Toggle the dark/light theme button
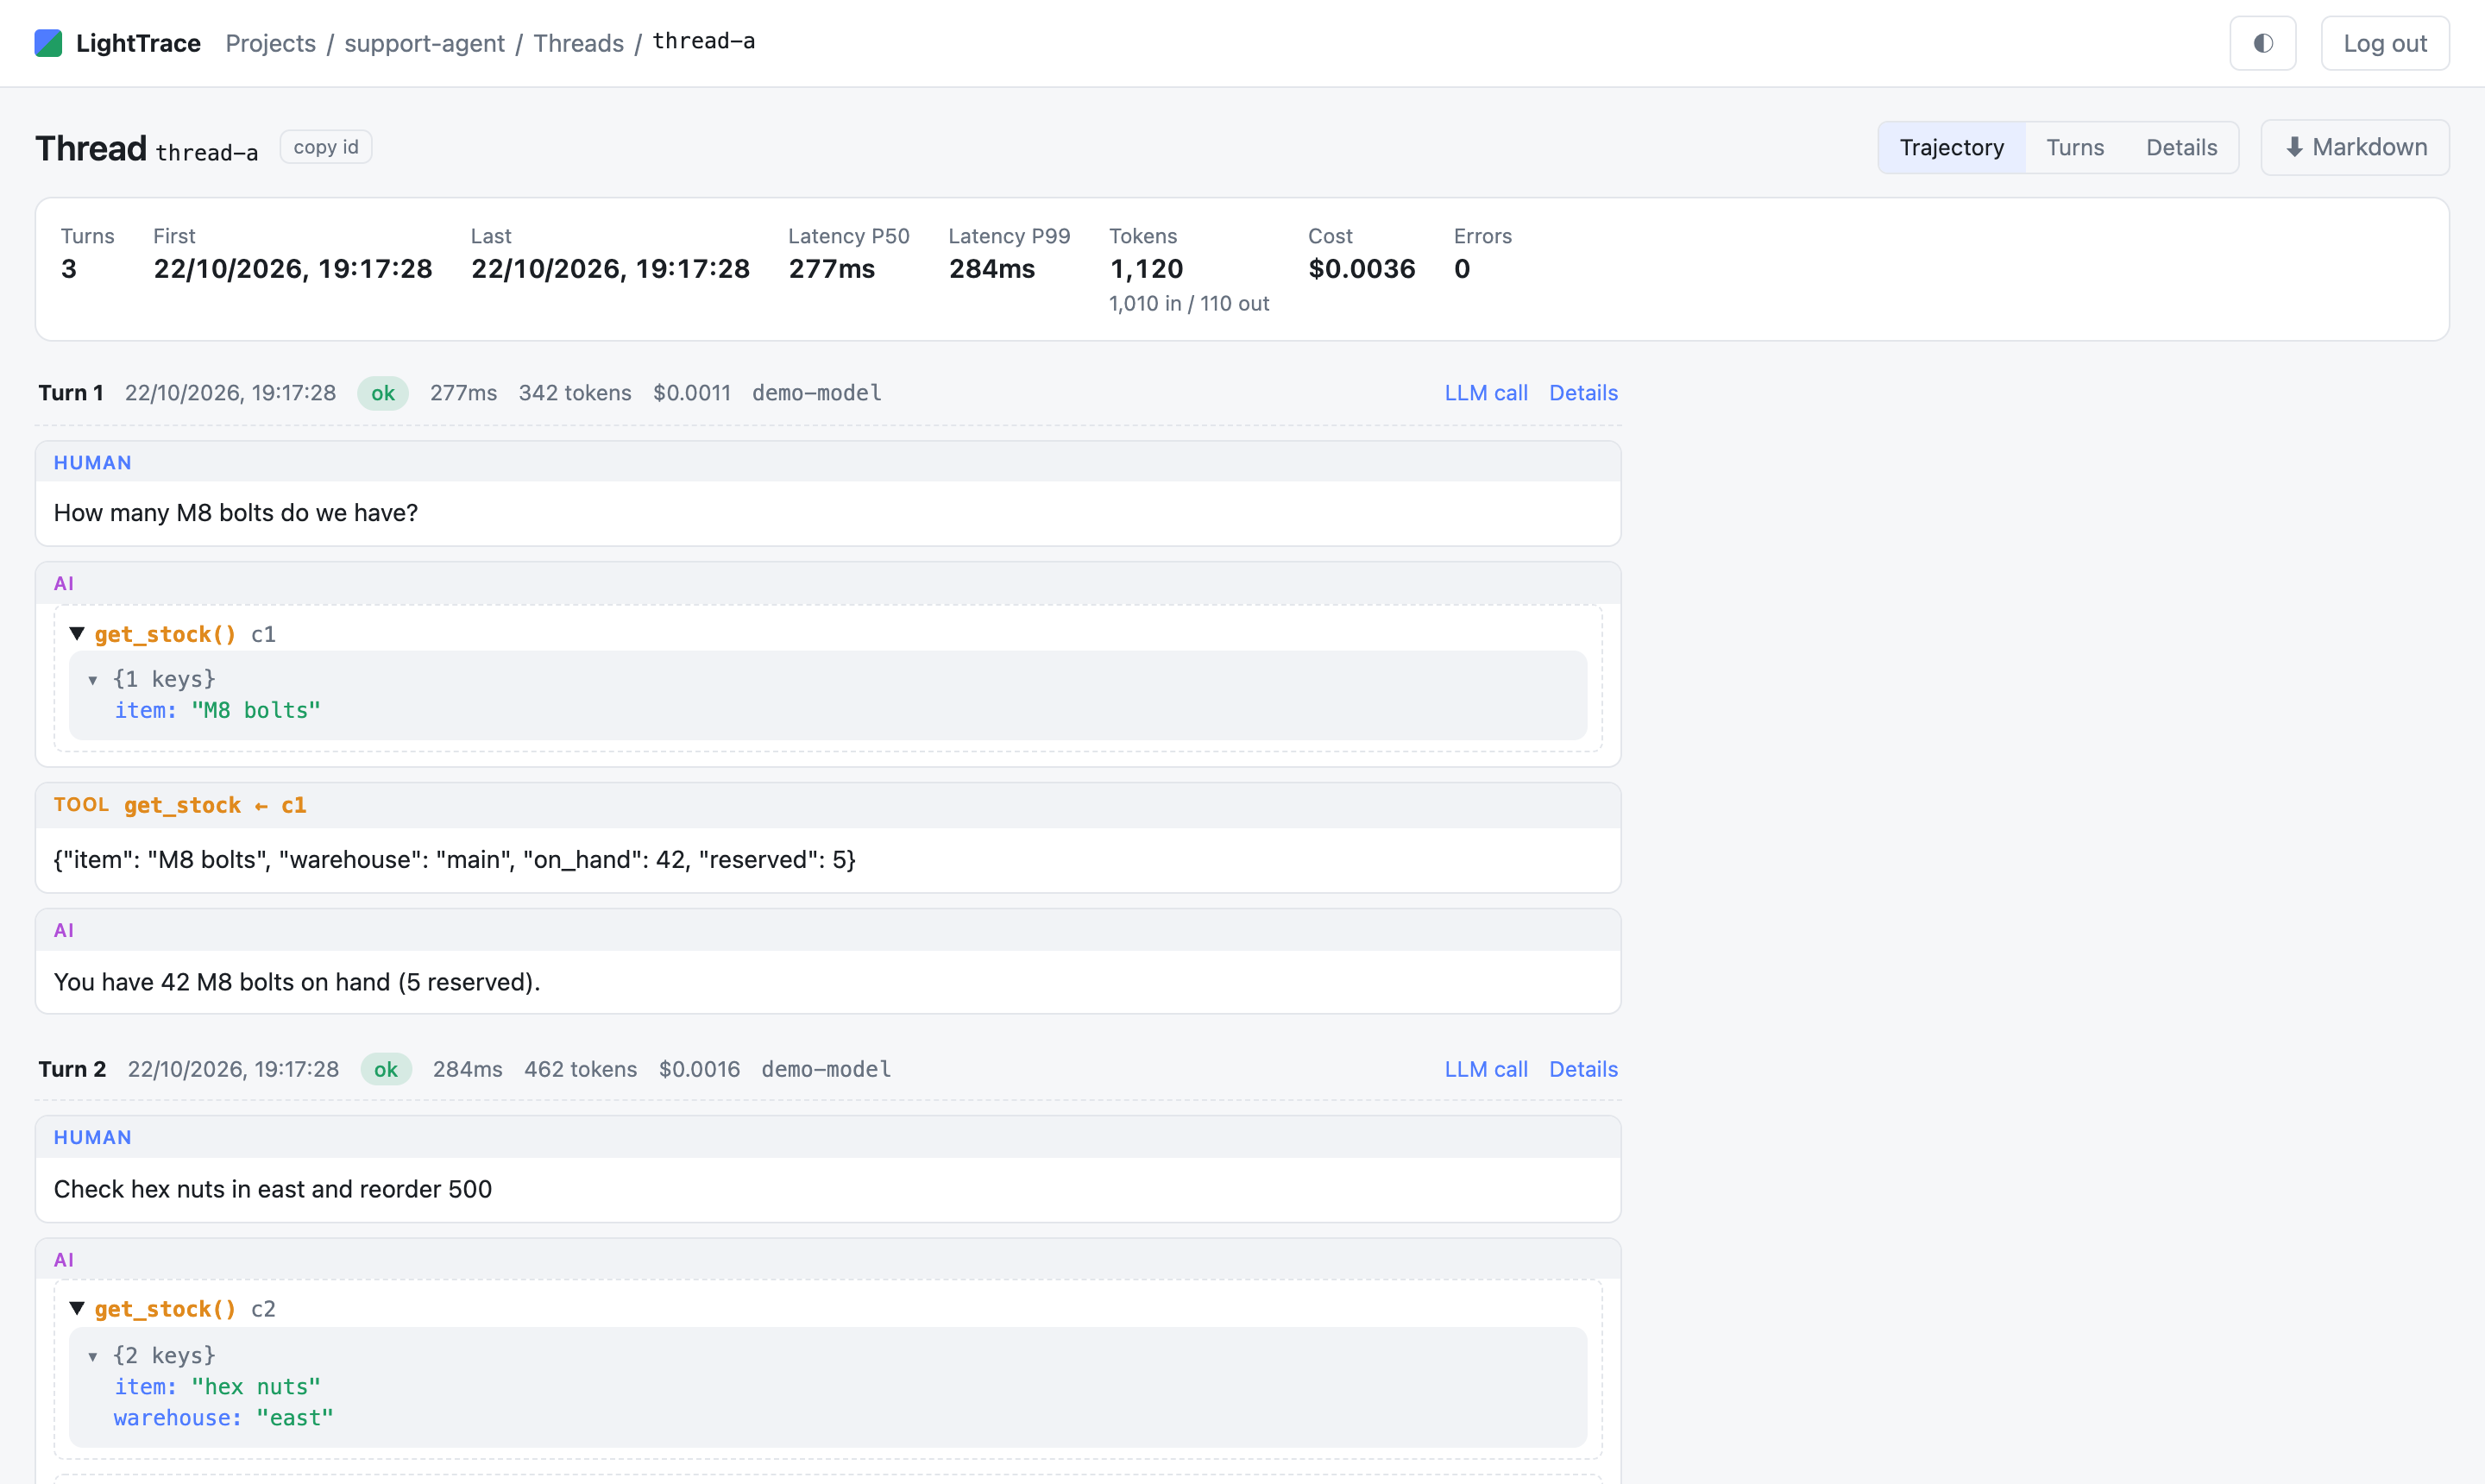The height and width of the screenshot is (1484, 2485). [2262, 43]
